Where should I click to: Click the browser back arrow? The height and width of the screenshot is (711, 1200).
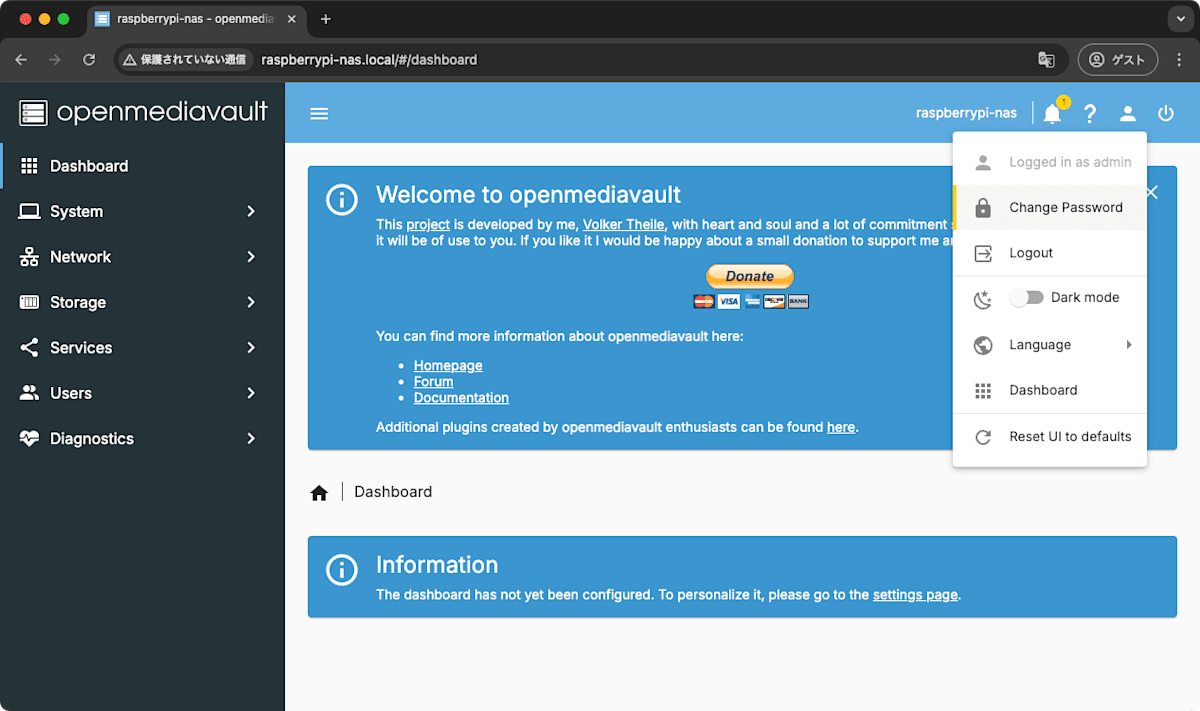tap(21, 60)
